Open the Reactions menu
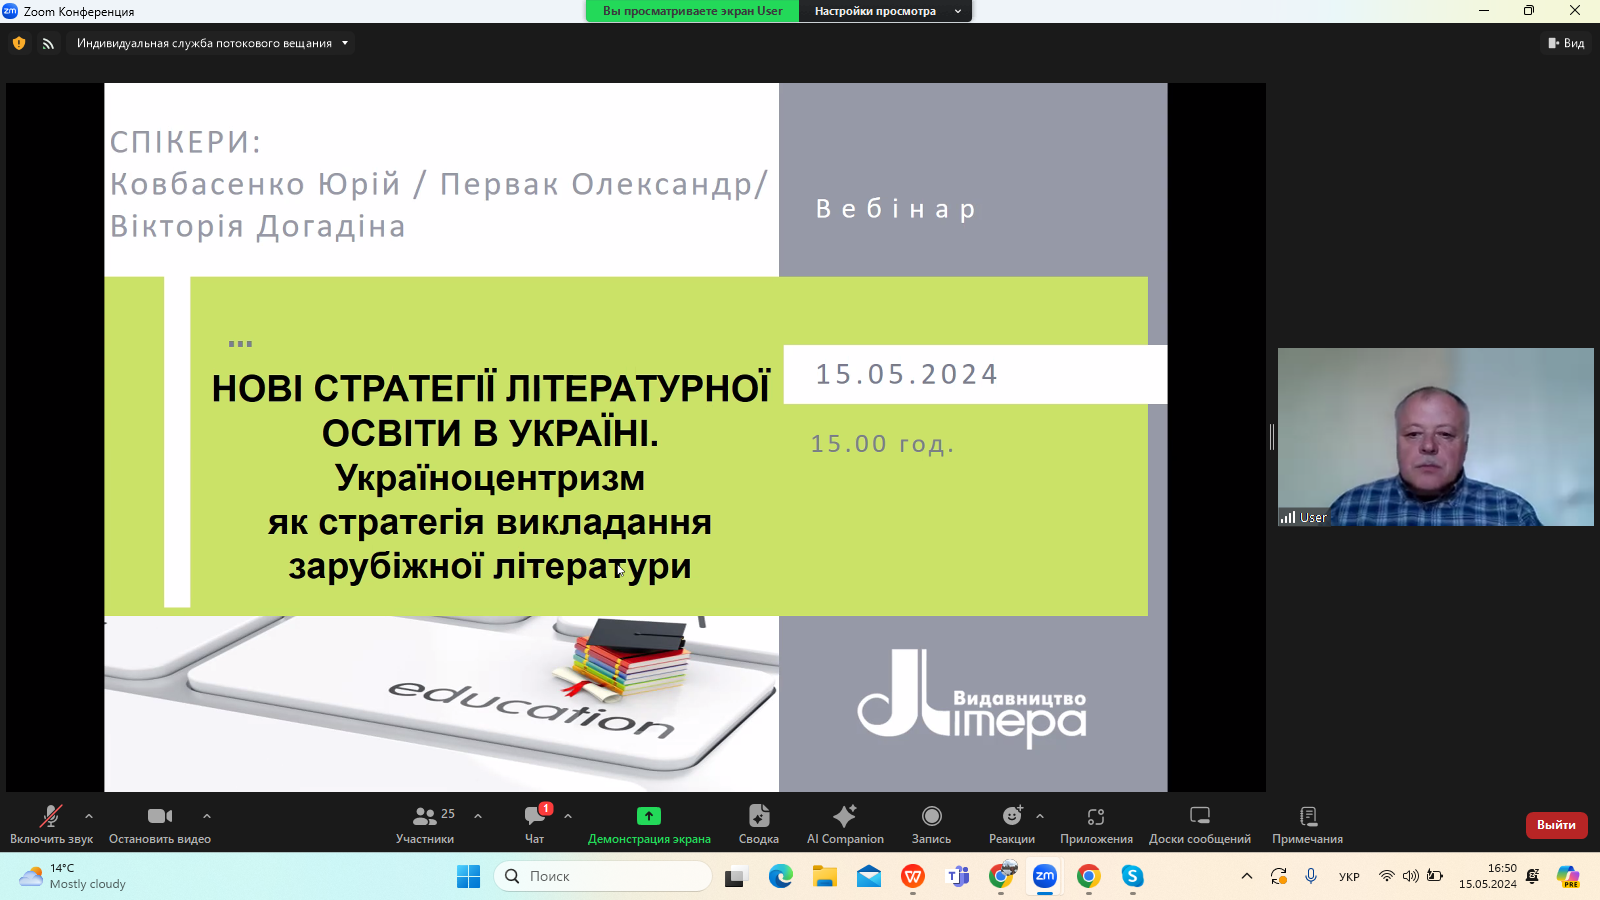The height and width of the screenshot is (900, 1600). click(1011, 824)
